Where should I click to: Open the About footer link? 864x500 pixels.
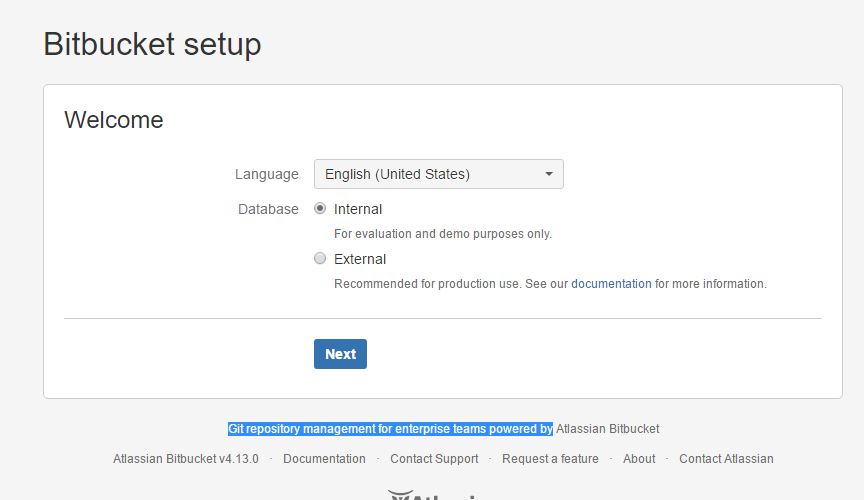click(639, 459)
